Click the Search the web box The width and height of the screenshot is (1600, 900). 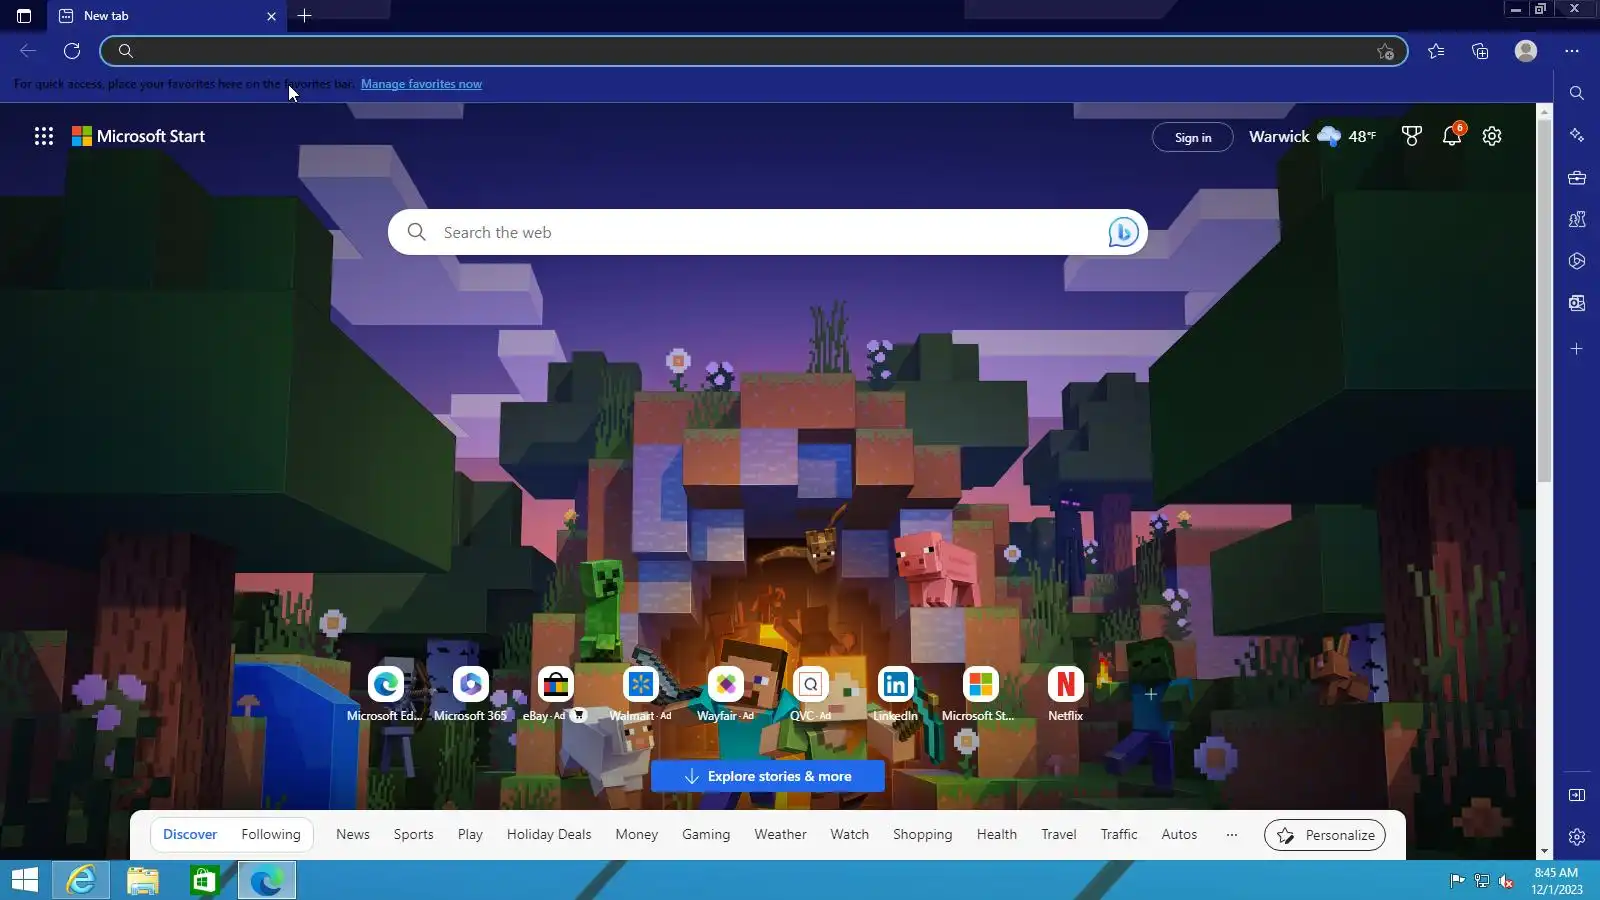point(768,232)
